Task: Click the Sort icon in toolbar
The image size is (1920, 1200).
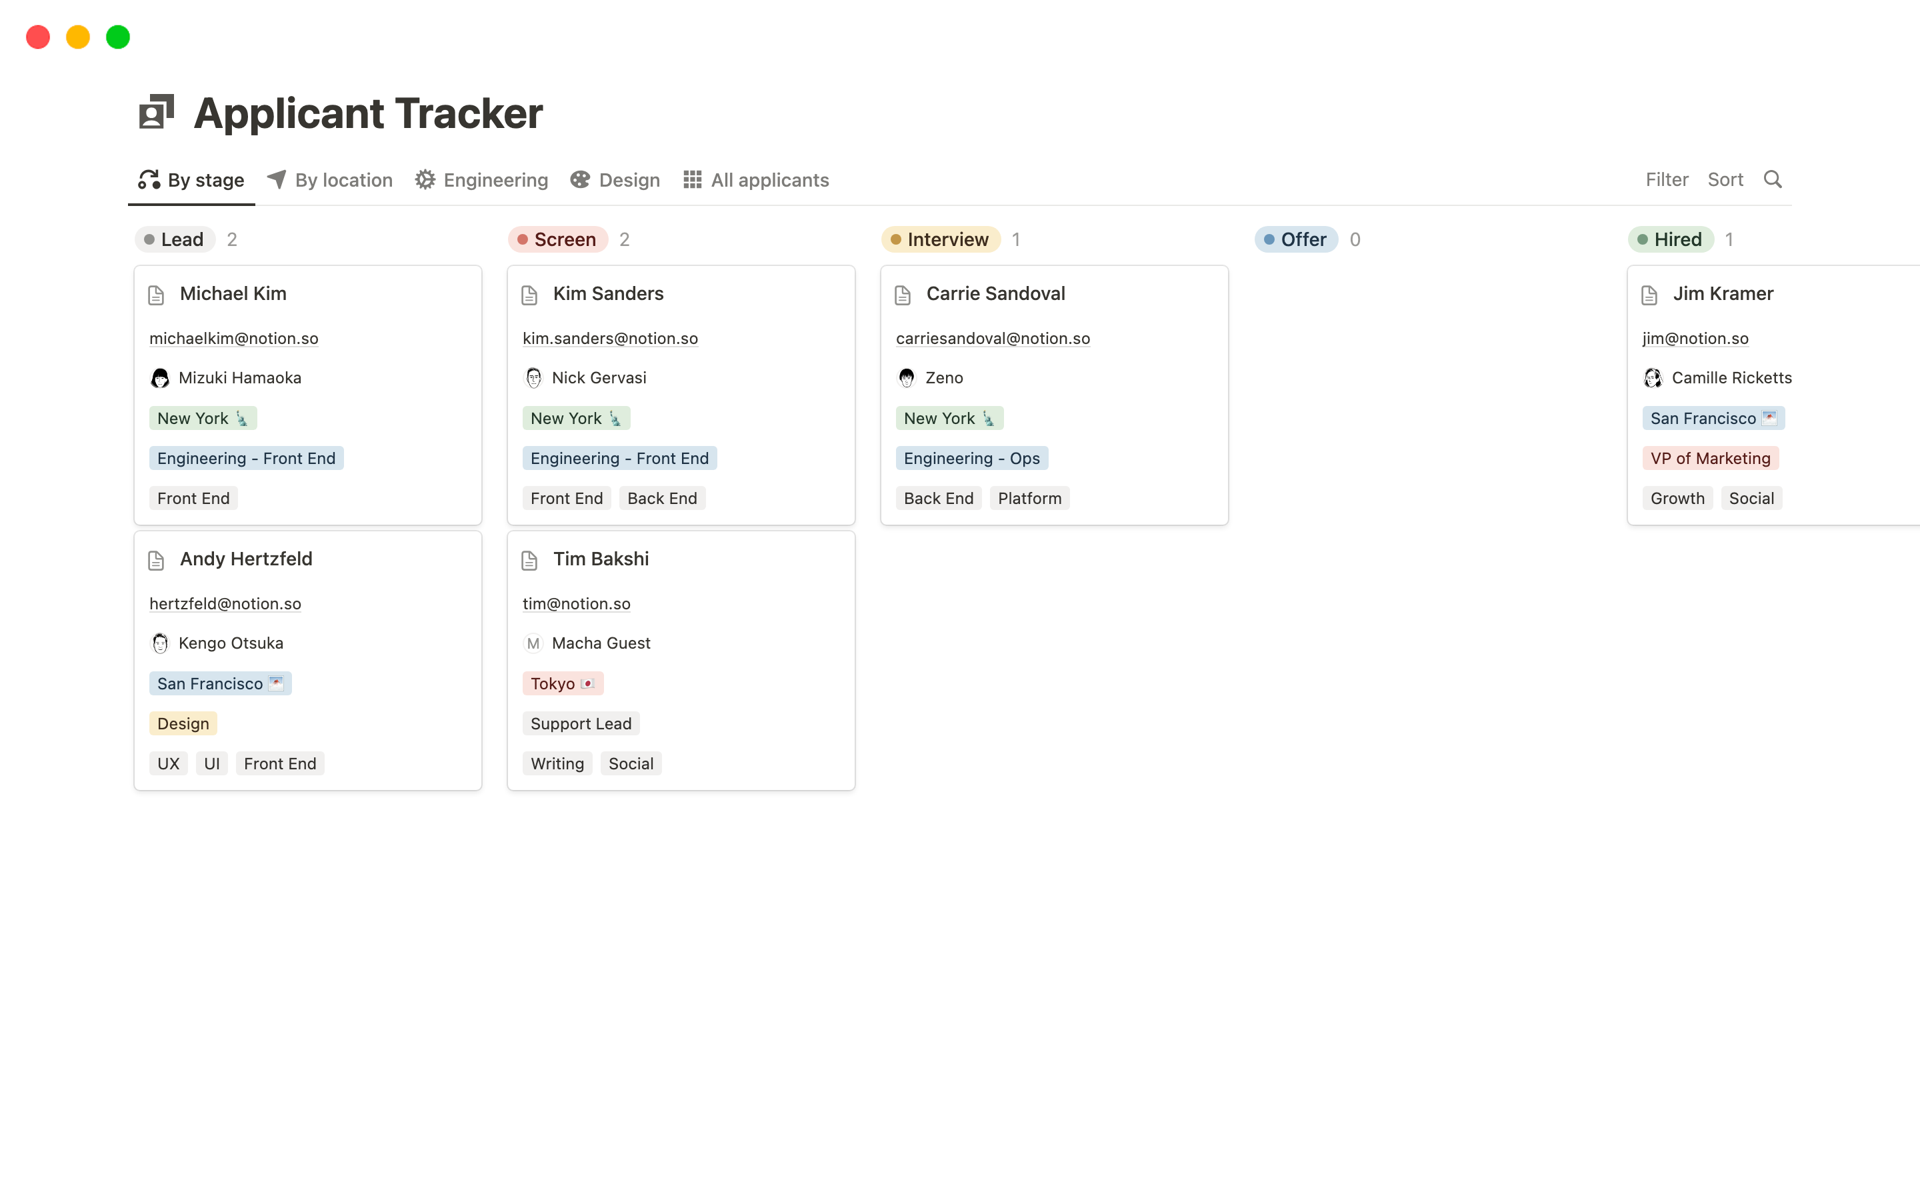Action: pos(1726,180)
